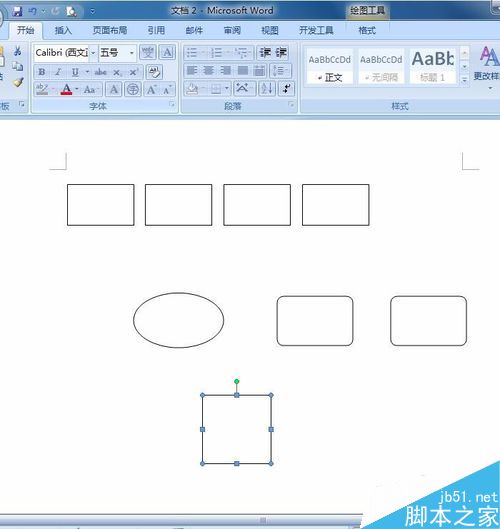
Task: Click the phonetic guide (文 with wén) icon
Action: tap(148, 53)
